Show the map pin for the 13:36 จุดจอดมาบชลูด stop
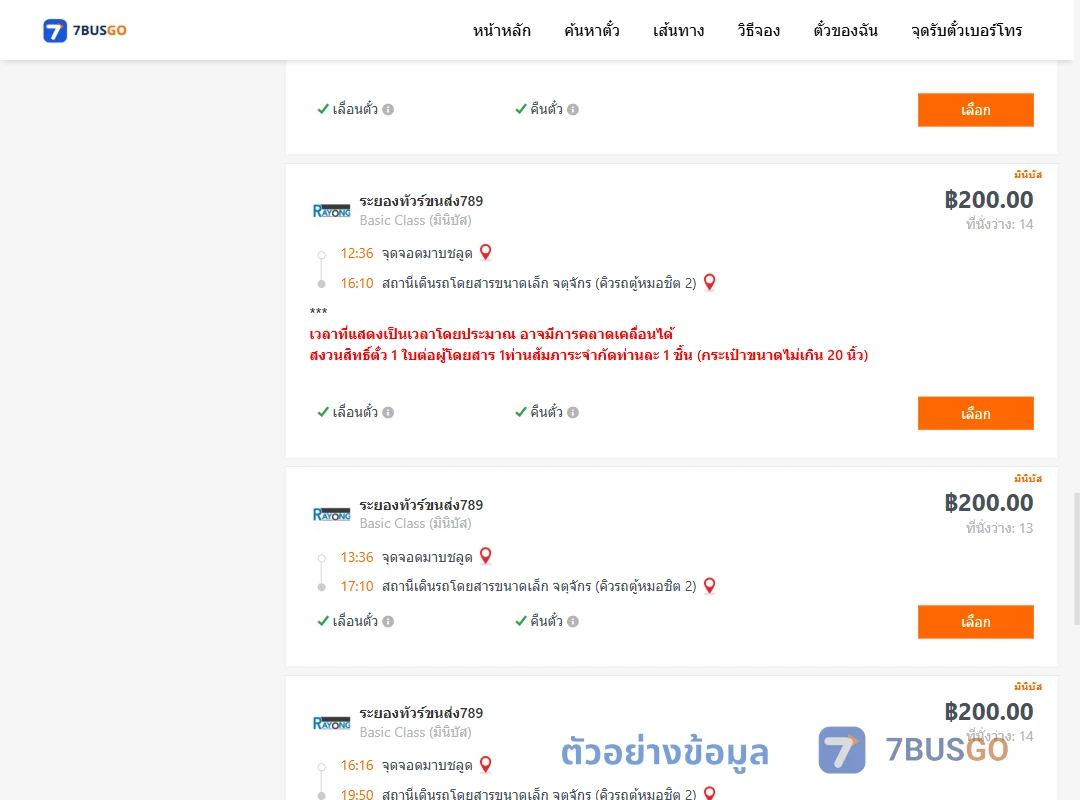Image resolution: width=1080 pixels, height=800 pixels. click(x=486, y=555)
